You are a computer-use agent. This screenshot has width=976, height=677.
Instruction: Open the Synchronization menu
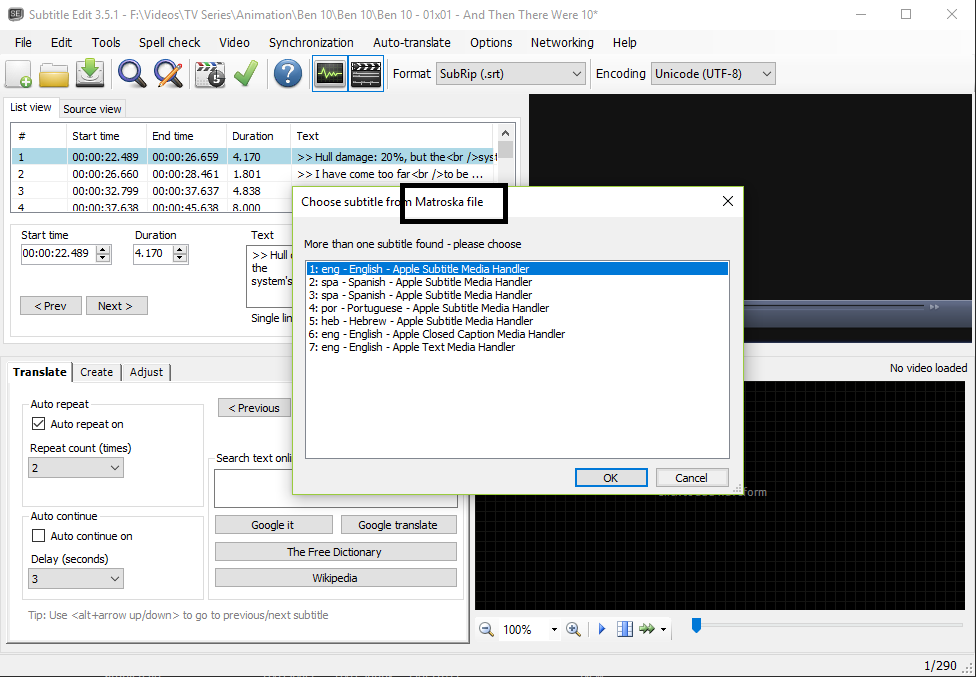tap(311, 42)
